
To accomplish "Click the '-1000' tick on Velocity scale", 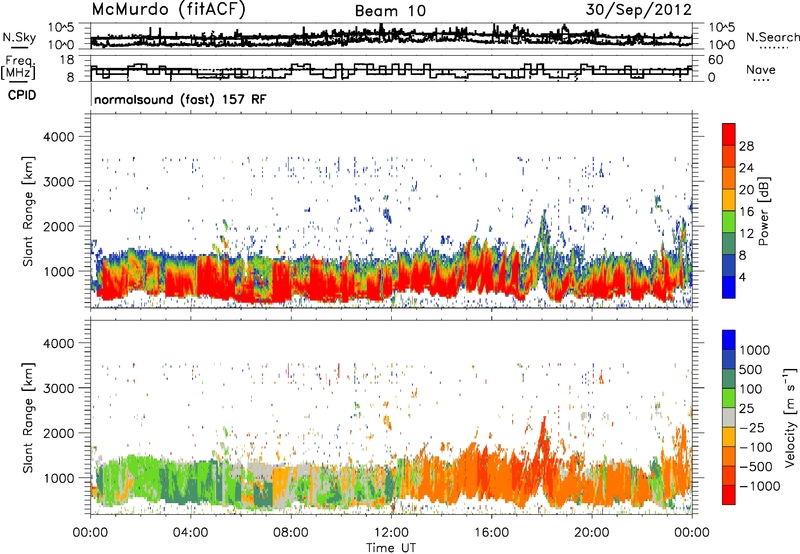I will 760,486.
